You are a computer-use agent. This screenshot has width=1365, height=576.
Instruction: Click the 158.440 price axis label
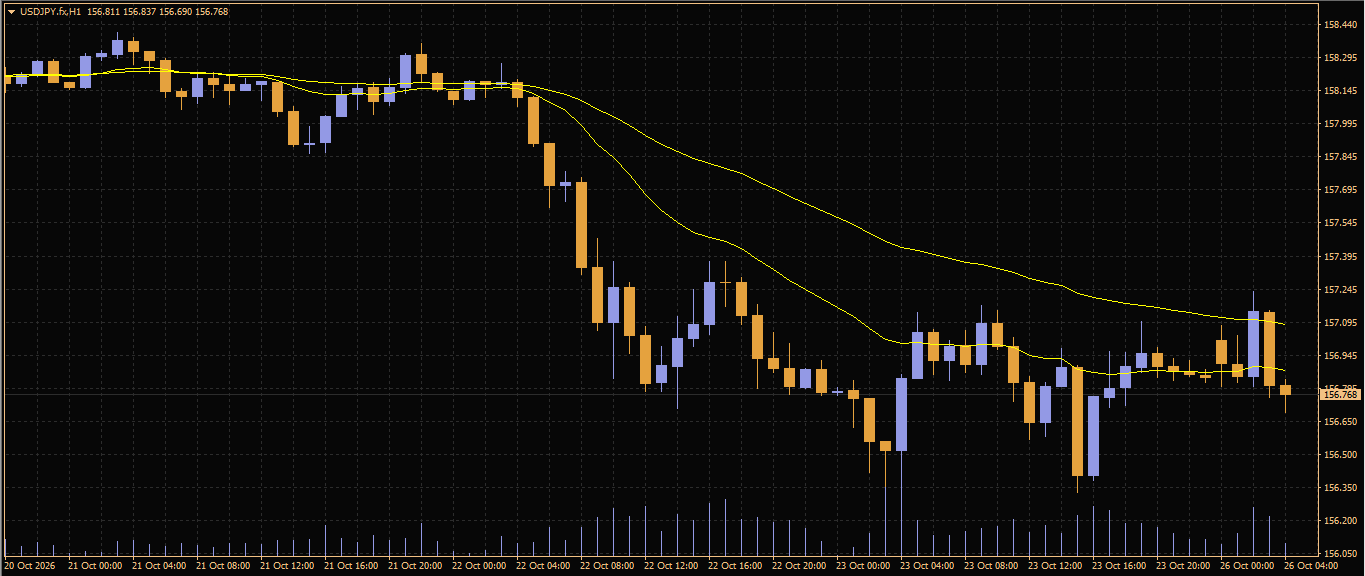point(1340,24)
